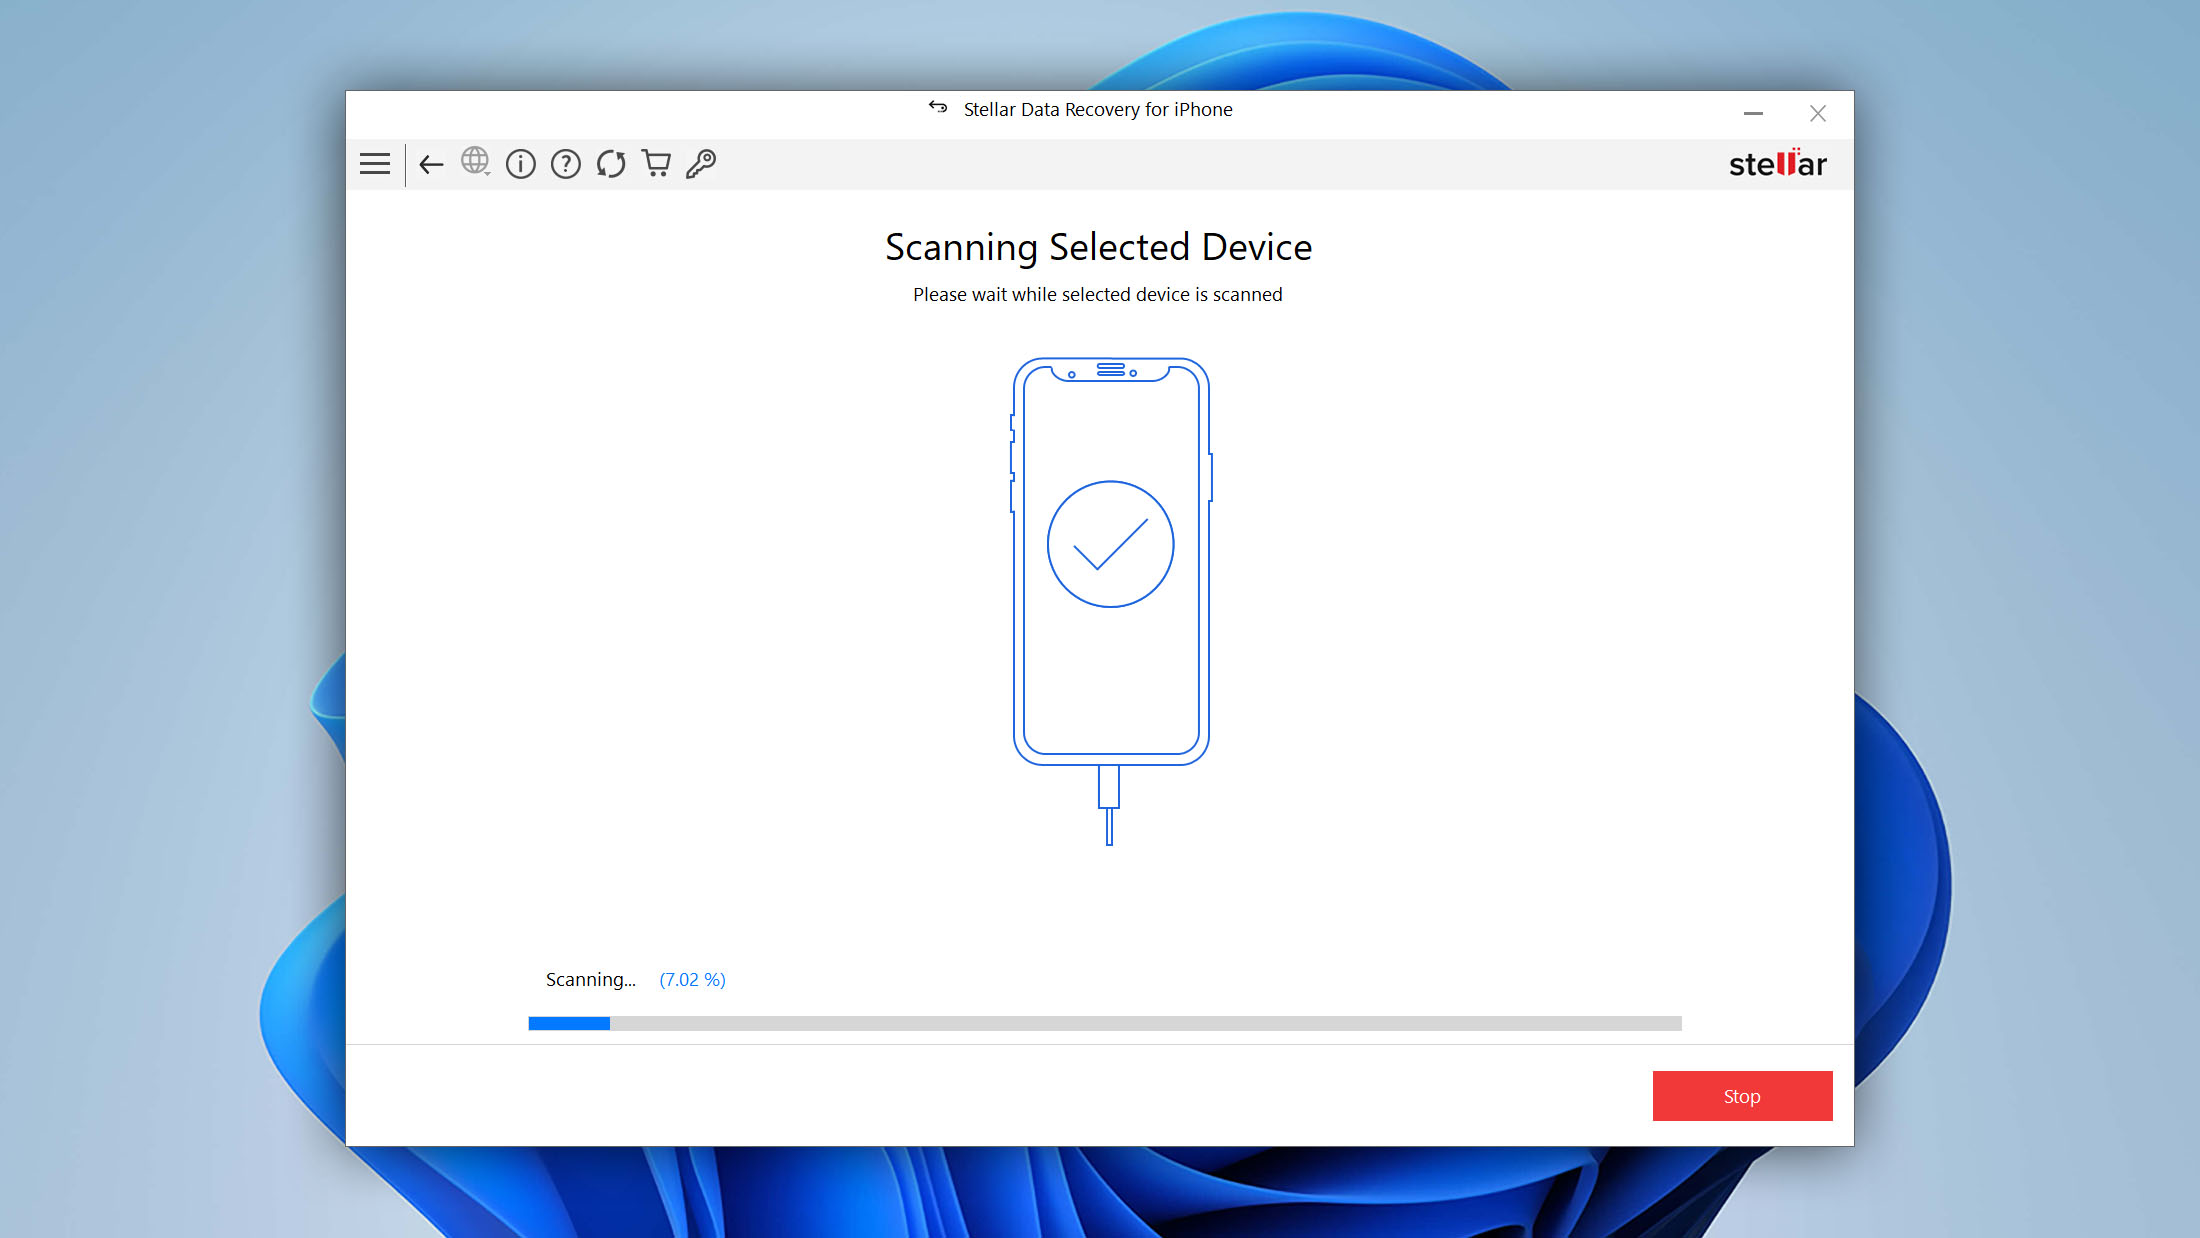2200x1238 pixels.
Task: Go back using the arrow icon
Action: coord(431,164)
